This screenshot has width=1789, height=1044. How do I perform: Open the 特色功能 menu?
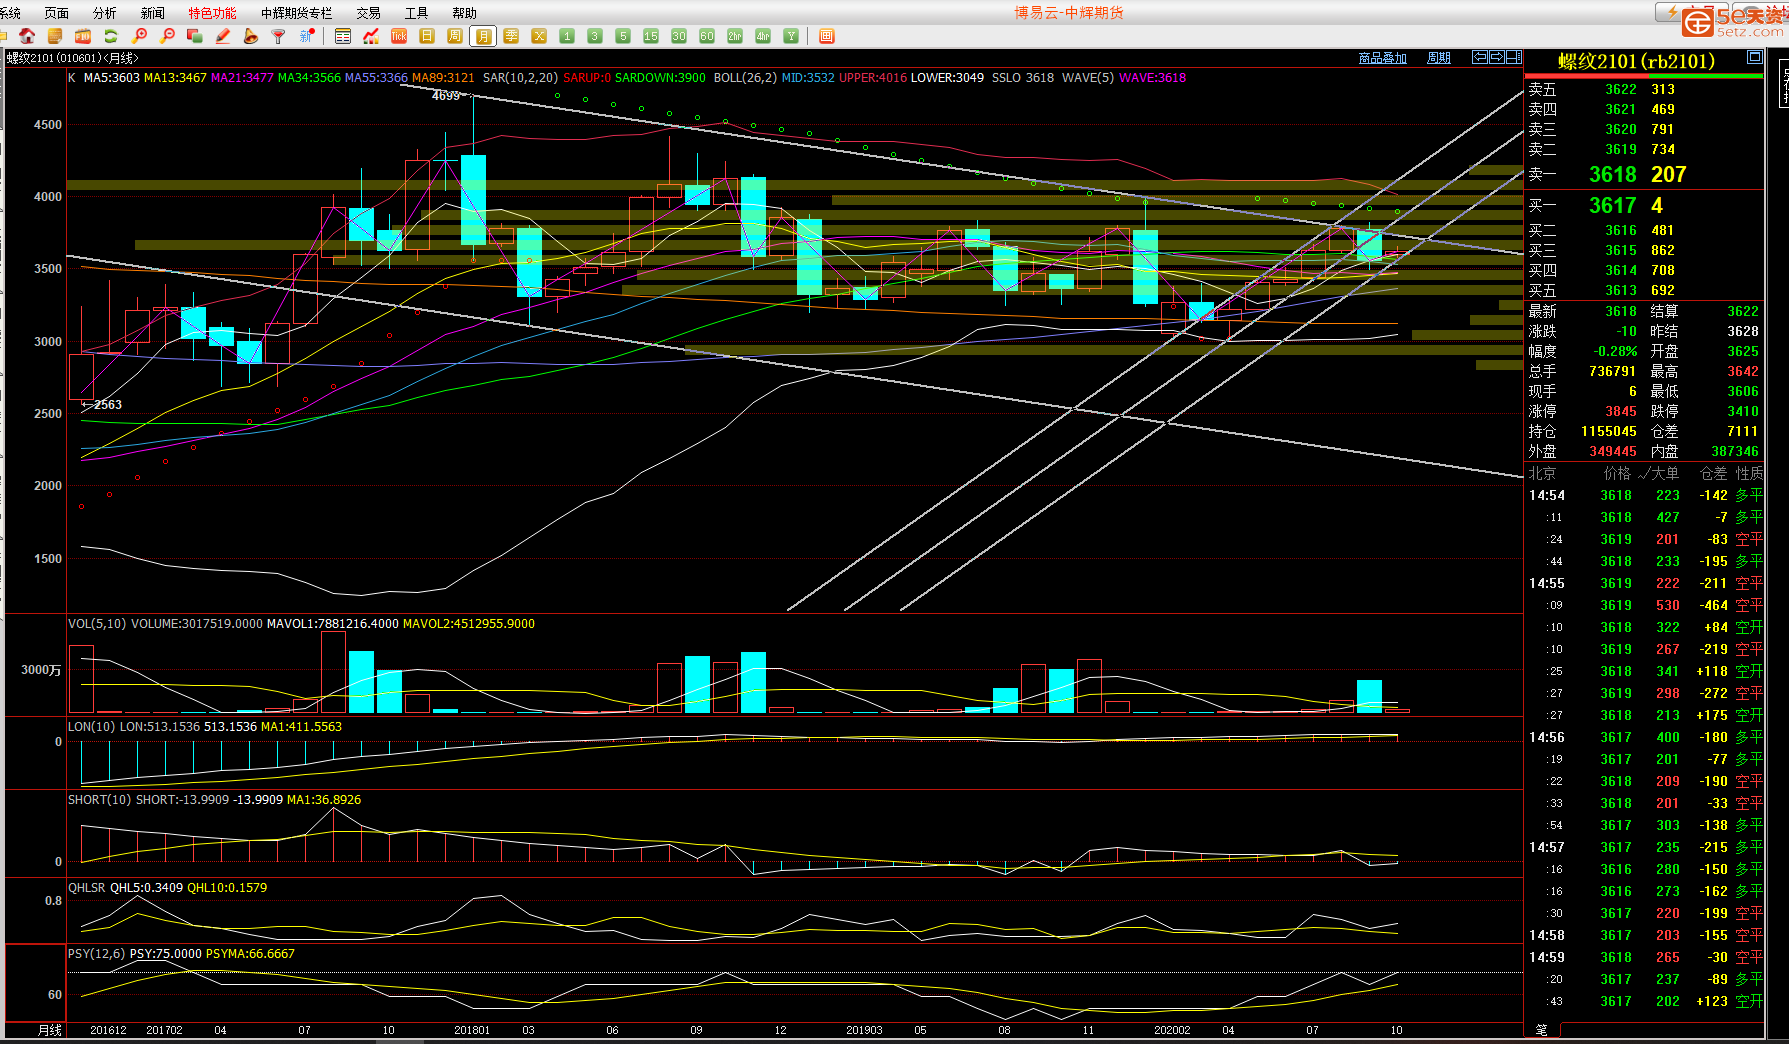click(212, 13)
